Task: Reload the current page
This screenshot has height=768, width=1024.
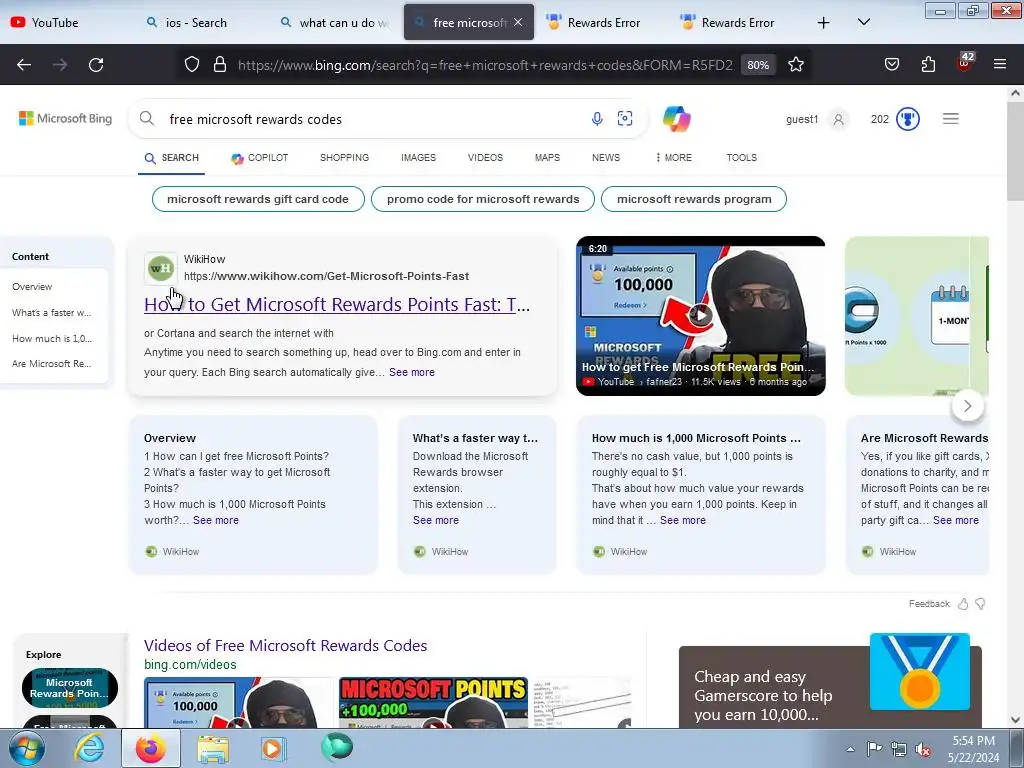Action: (x=96, y=65)
